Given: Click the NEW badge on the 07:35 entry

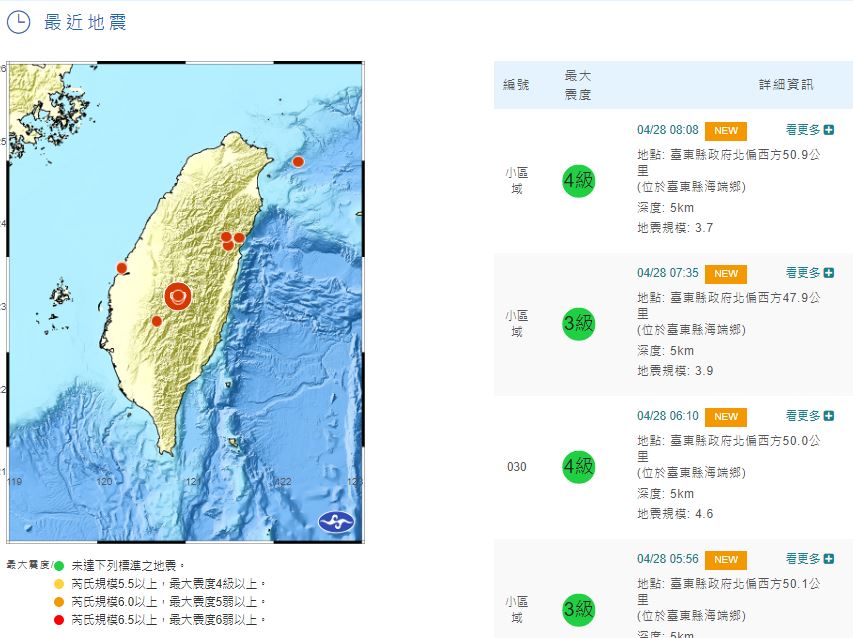Looking at the screenshot, I should tap(725, 274).
